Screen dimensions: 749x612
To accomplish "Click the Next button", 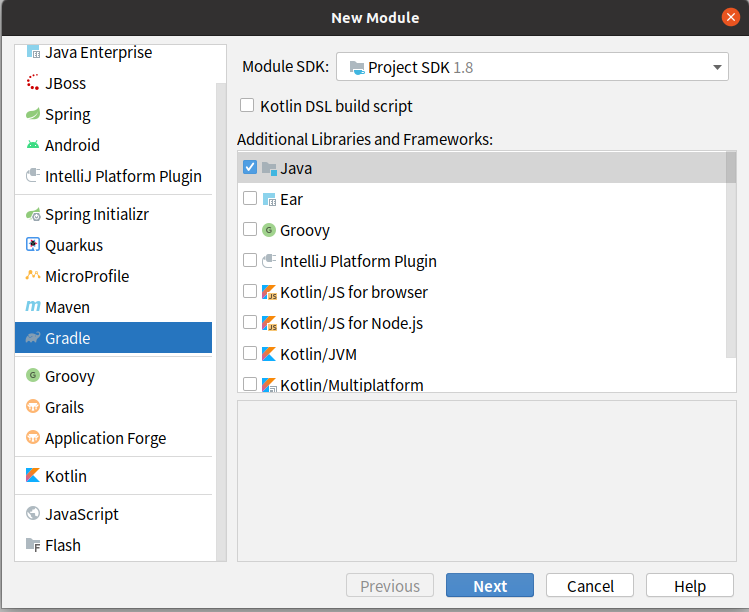I will [x=490, y=585].
